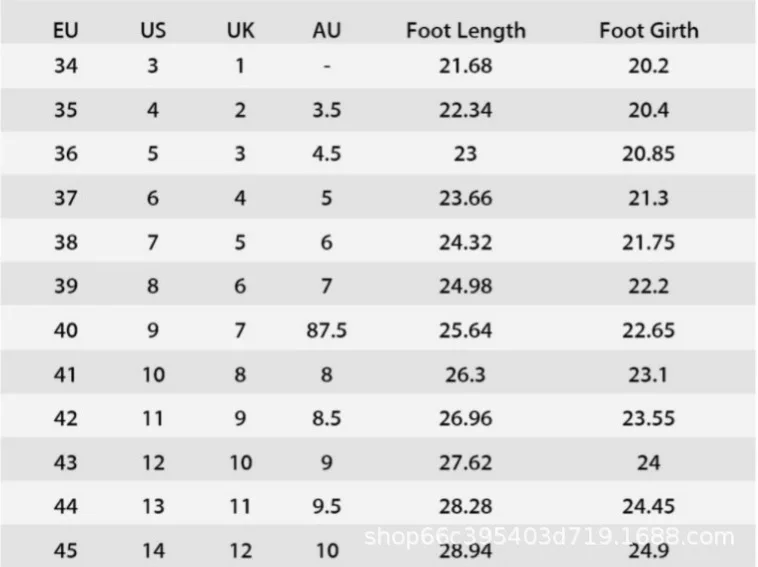This screenshot has width=758, height=567.
Task: Click the foot length value 27.62
Action: point(465,462)
